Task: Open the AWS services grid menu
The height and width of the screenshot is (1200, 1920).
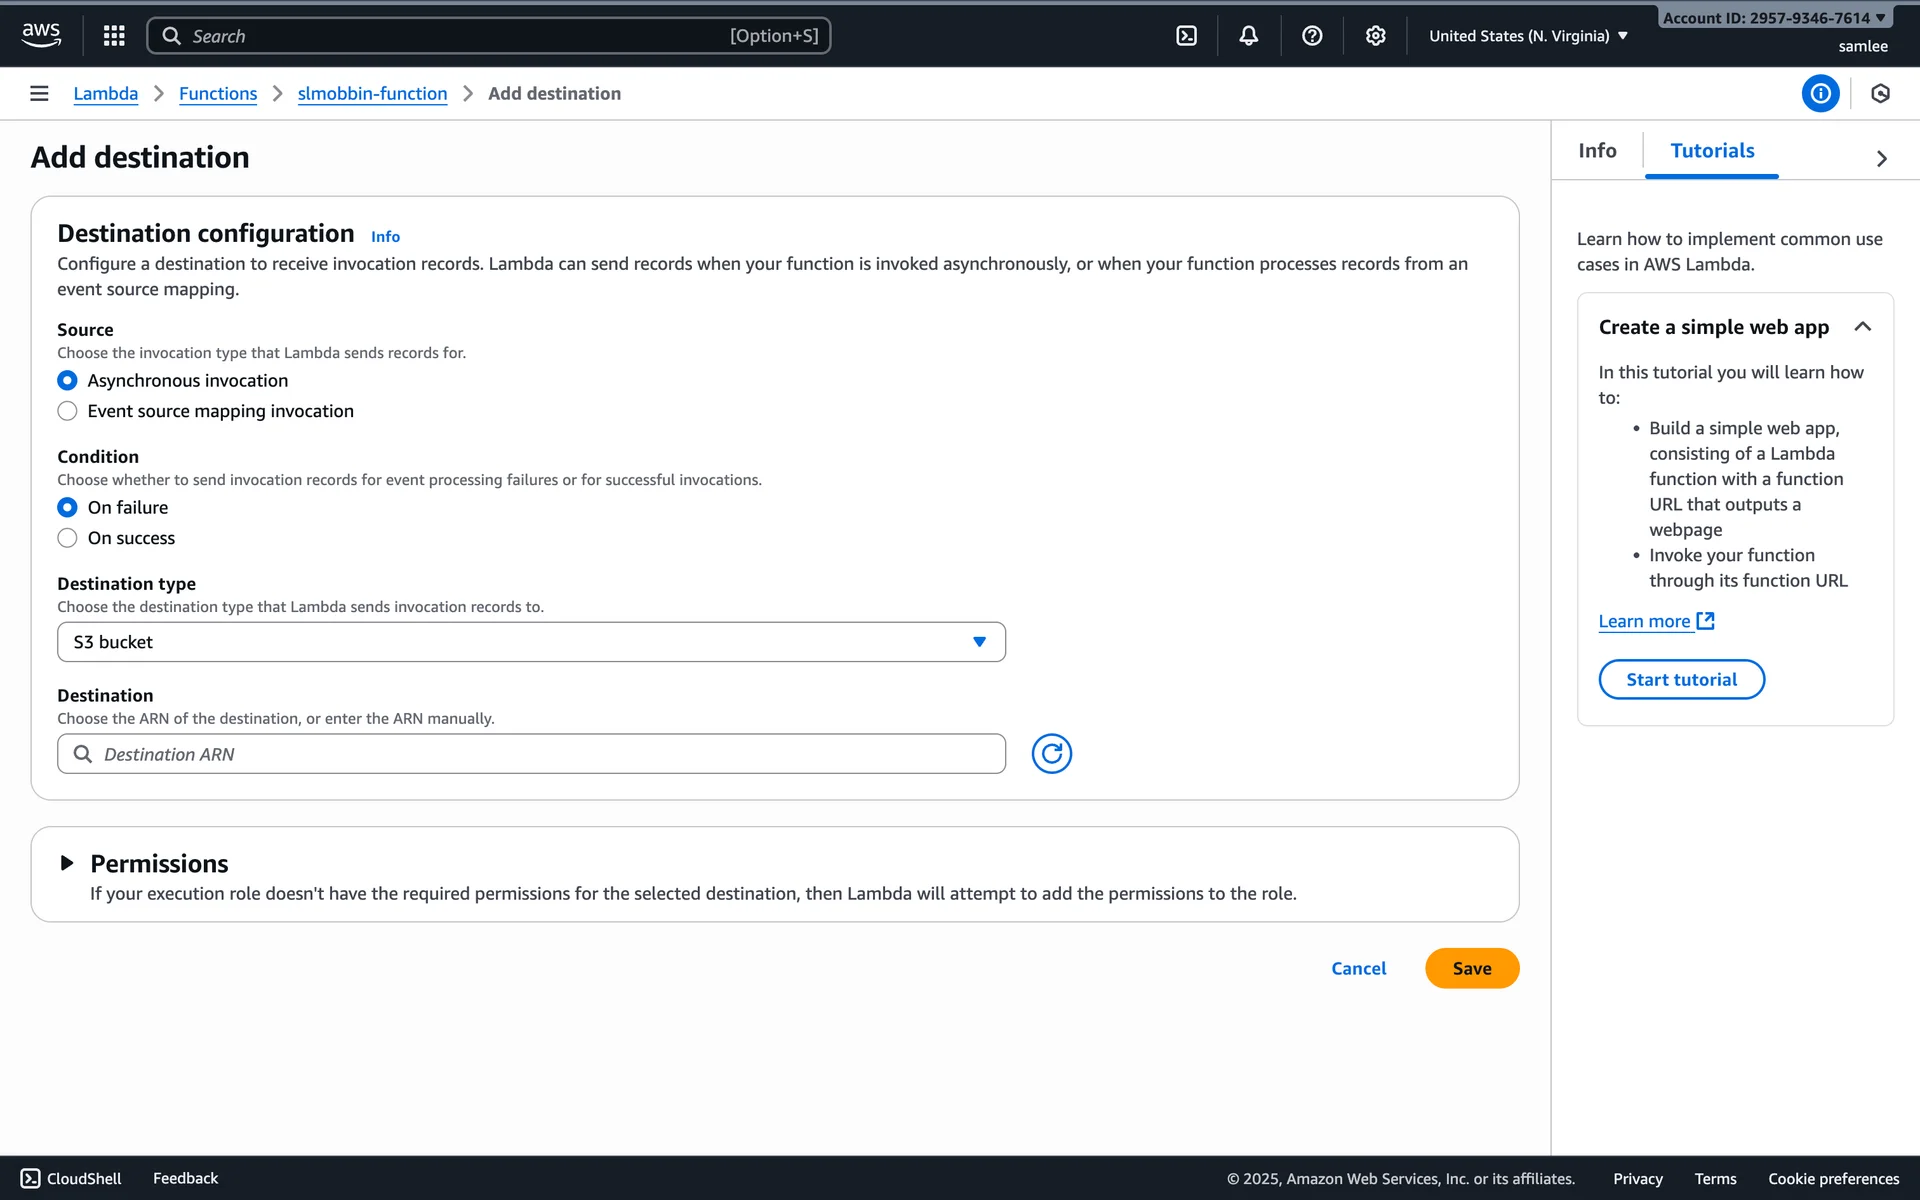Action: (114, 36)
